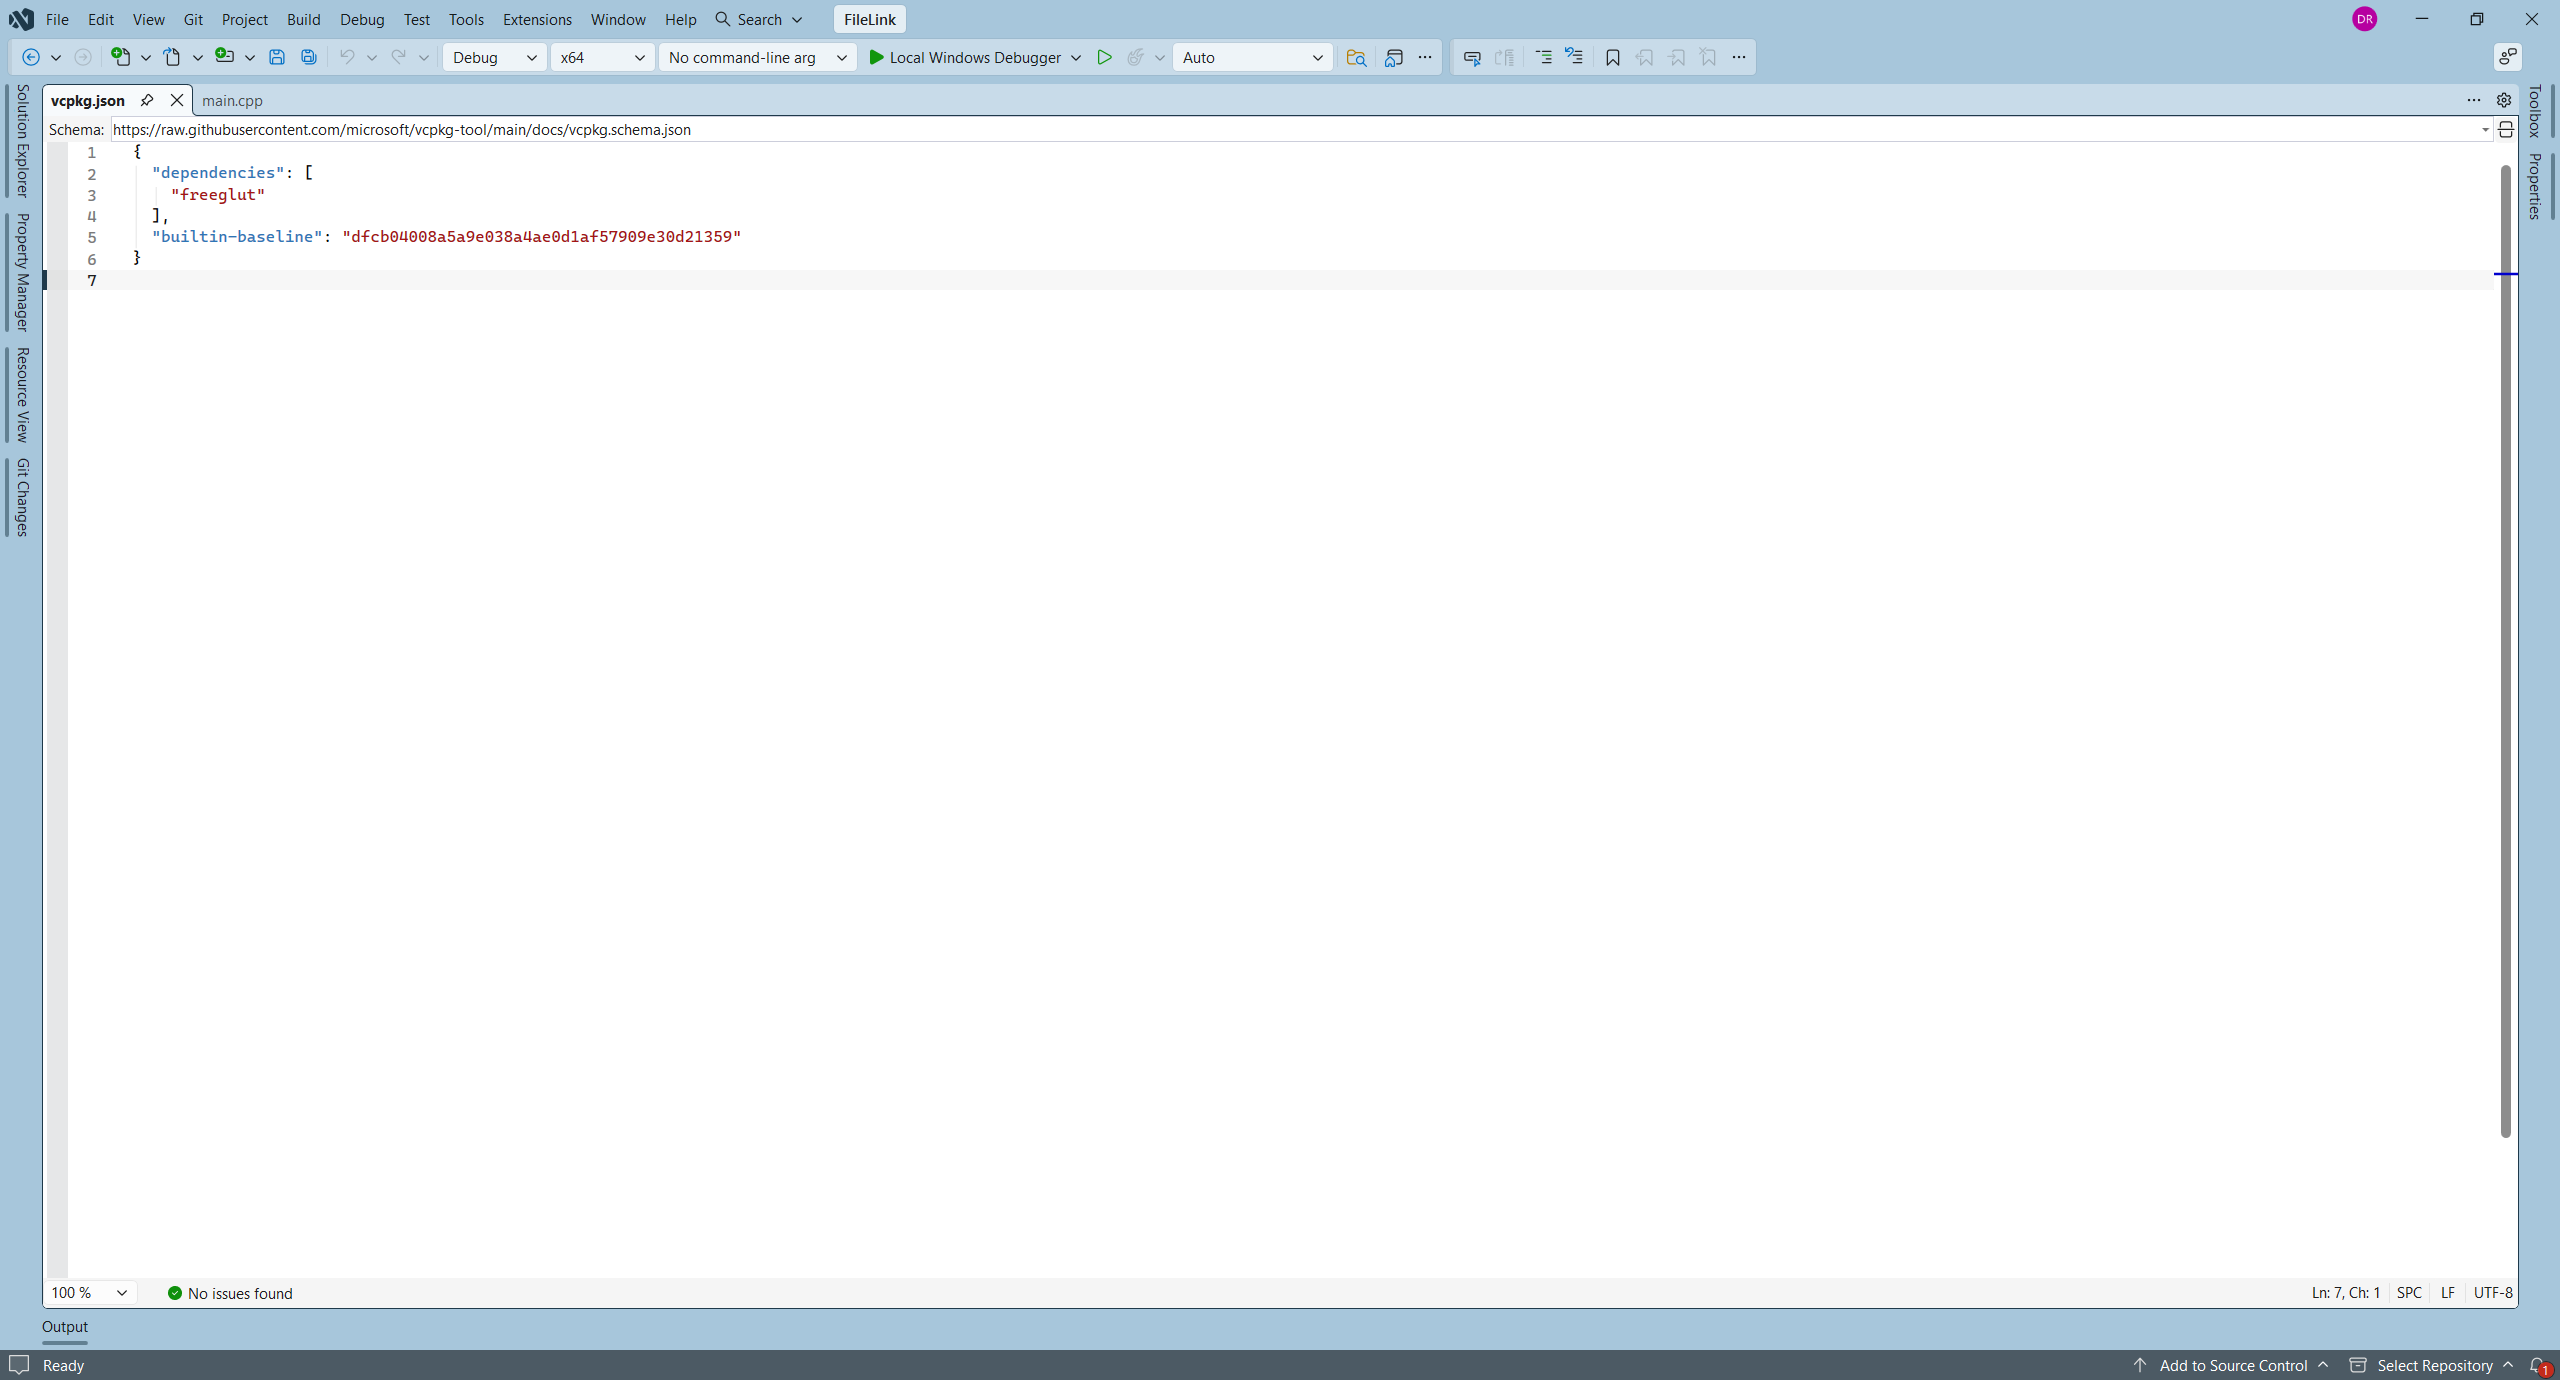Open the No command-line arg dropdown

[757, 58]
